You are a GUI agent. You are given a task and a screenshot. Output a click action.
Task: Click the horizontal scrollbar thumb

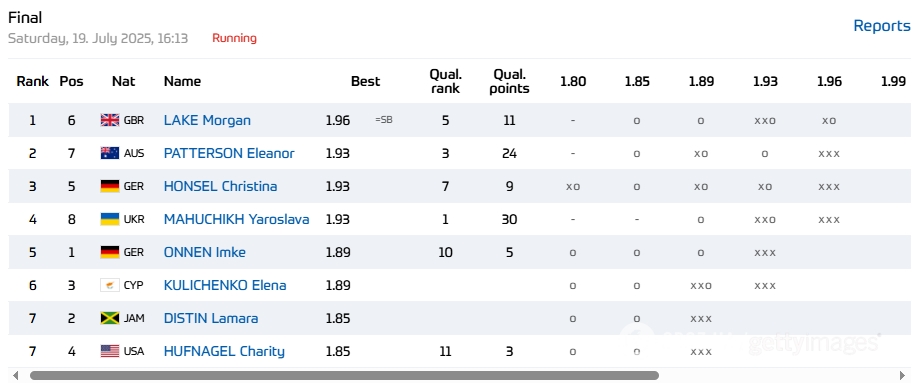(x=344, y=376)
